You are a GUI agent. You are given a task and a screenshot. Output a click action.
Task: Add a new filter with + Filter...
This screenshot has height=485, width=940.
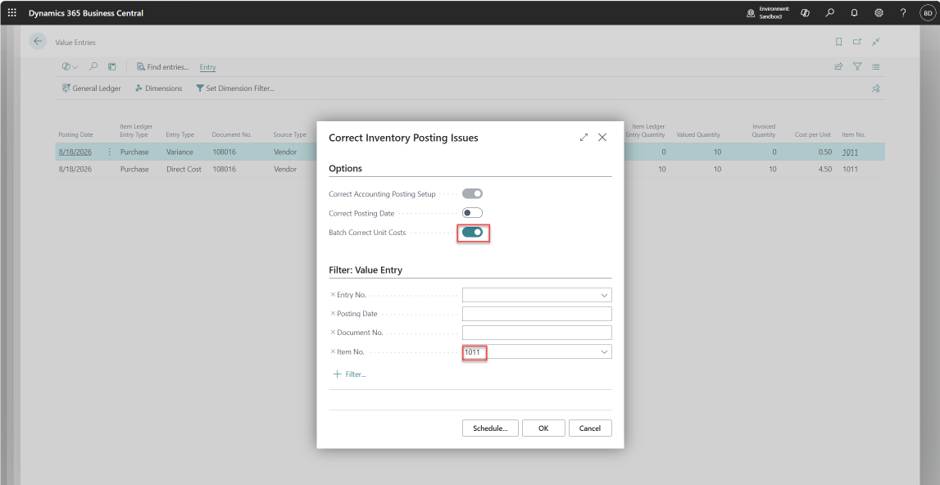pyautogui.click(x=349, y=374)
